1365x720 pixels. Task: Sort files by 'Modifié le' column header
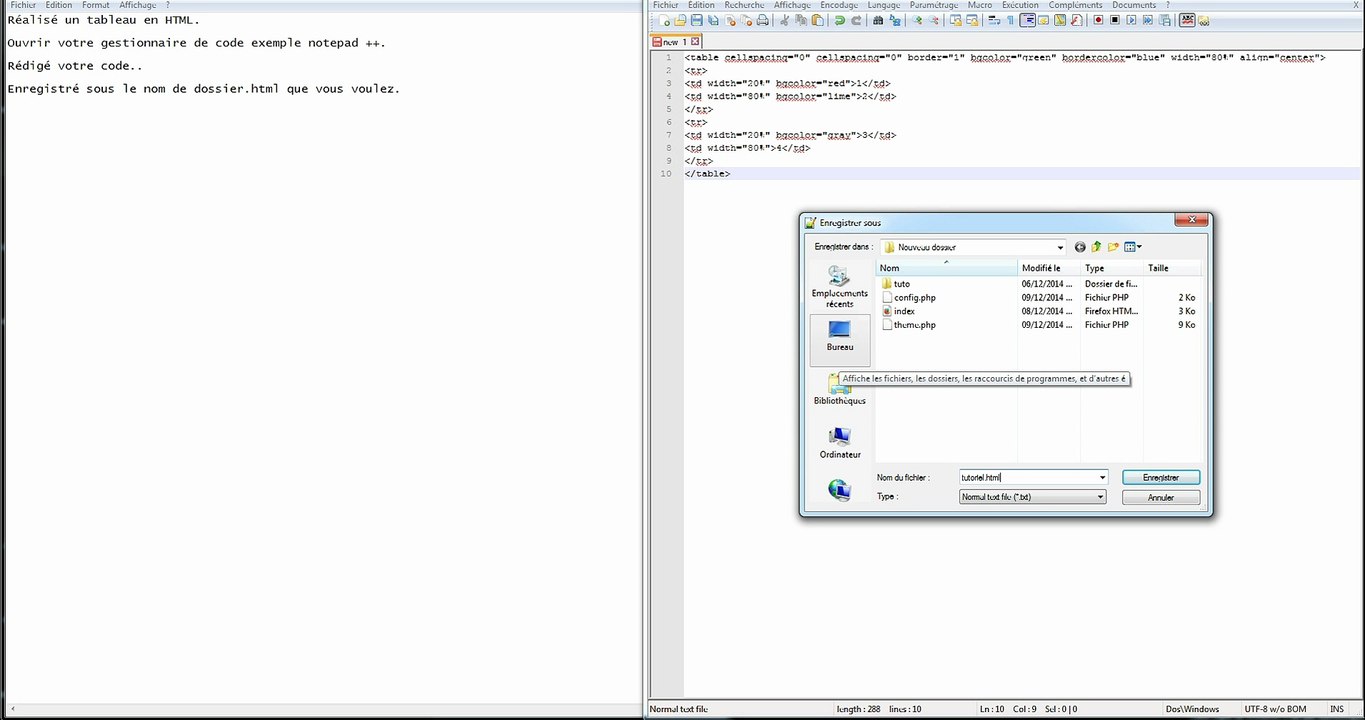tap(1049, 268)
